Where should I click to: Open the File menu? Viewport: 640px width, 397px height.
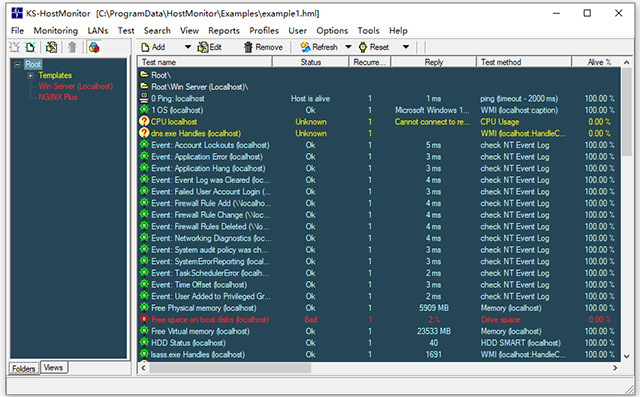(x=17, y=31)
